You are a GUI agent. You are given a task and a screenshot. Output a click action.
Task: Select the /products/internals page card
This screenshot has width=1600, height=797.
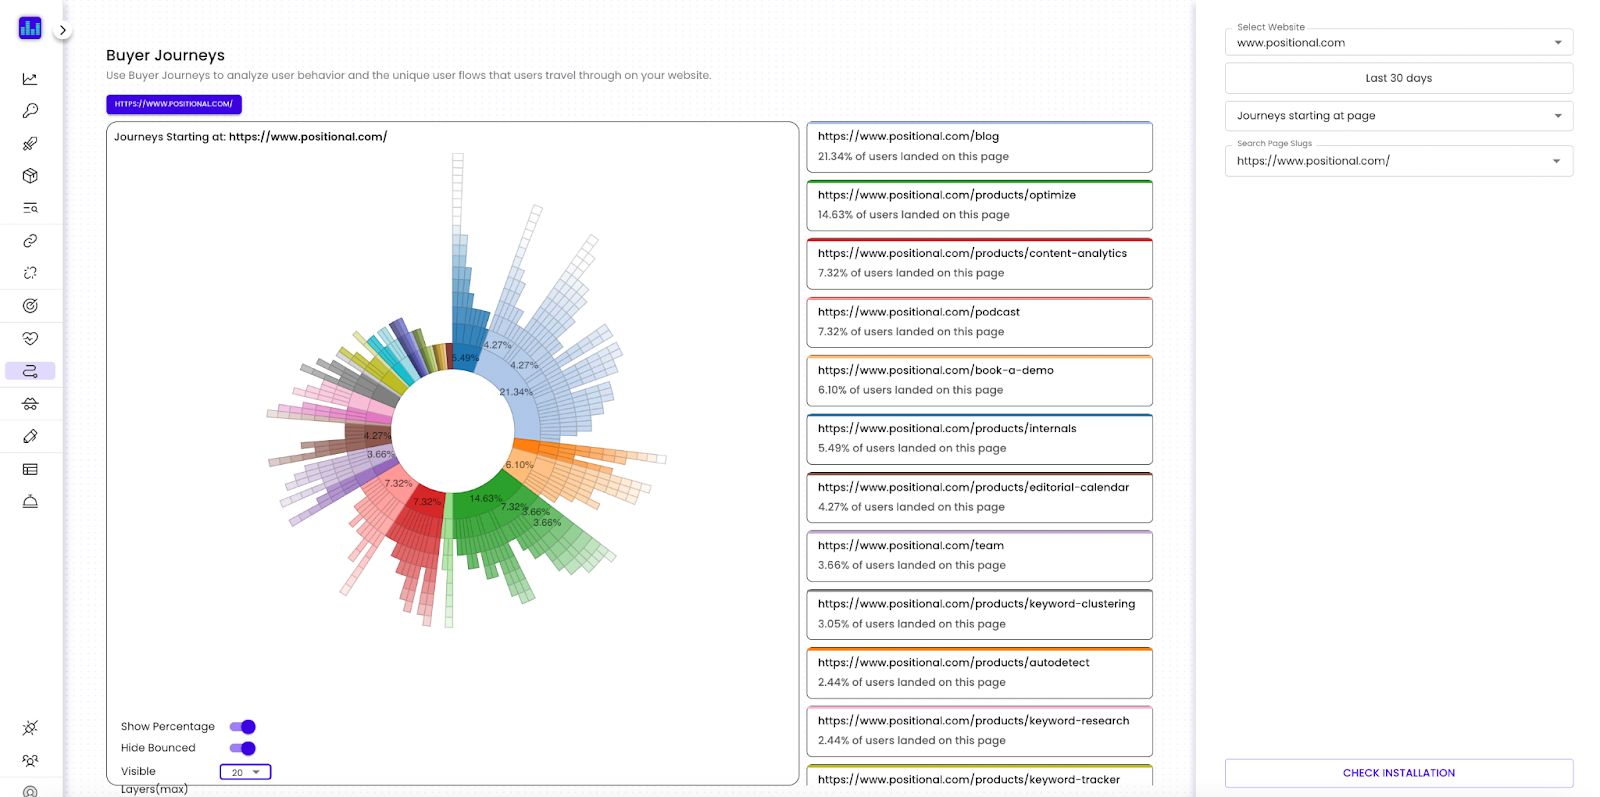coord(979,439)
